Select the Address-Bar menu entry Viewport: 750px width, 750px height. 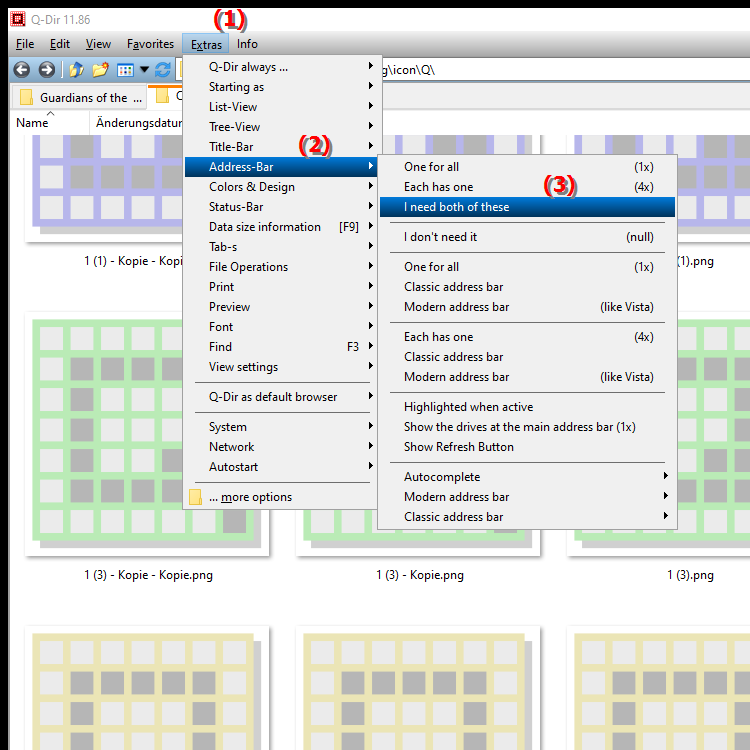(281, 167)
